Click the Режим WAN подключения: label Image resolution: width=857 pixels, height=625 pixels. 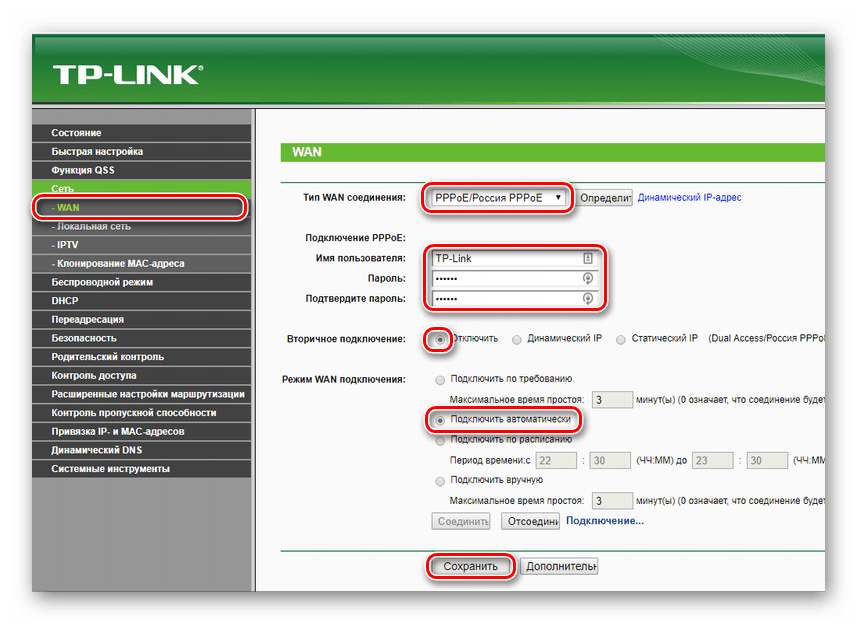344,379
